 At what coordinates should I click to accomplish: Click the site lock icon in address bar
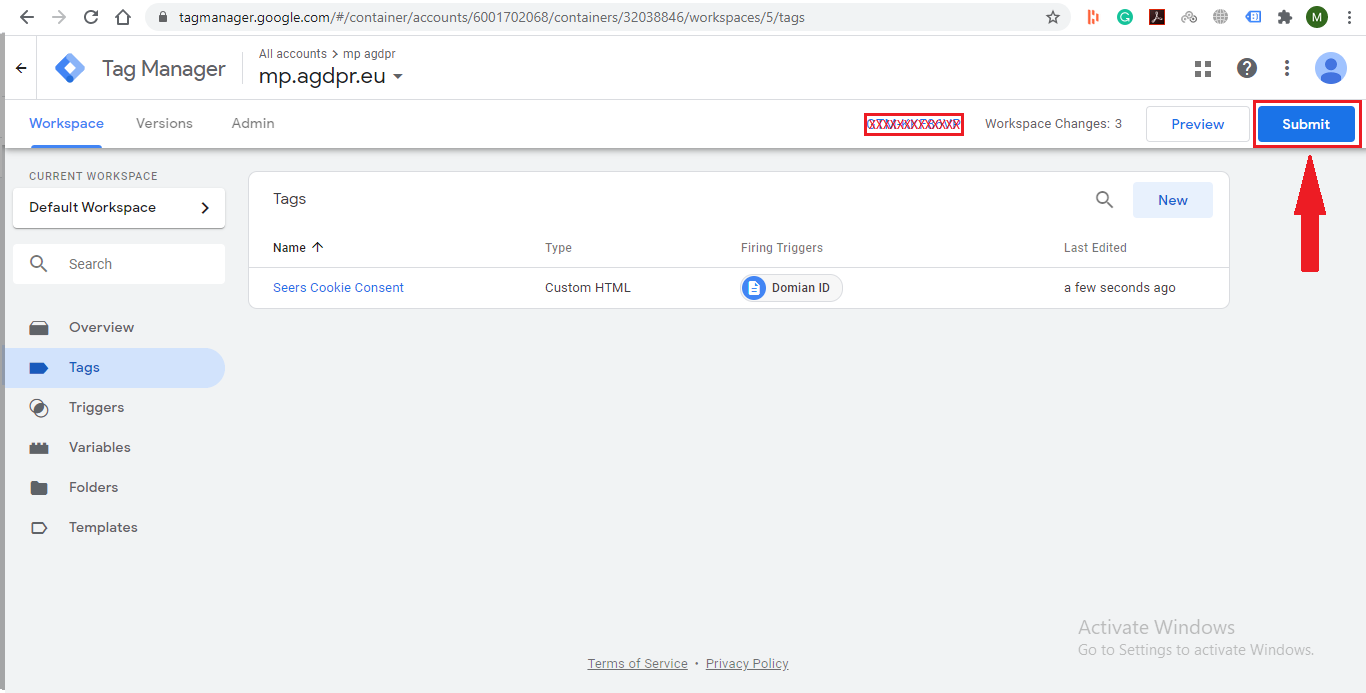coord(162,17)
